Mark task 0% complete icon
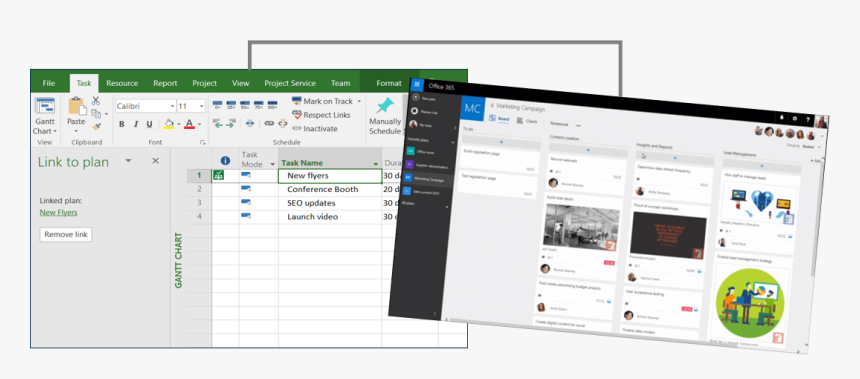 tap(217, 105)
